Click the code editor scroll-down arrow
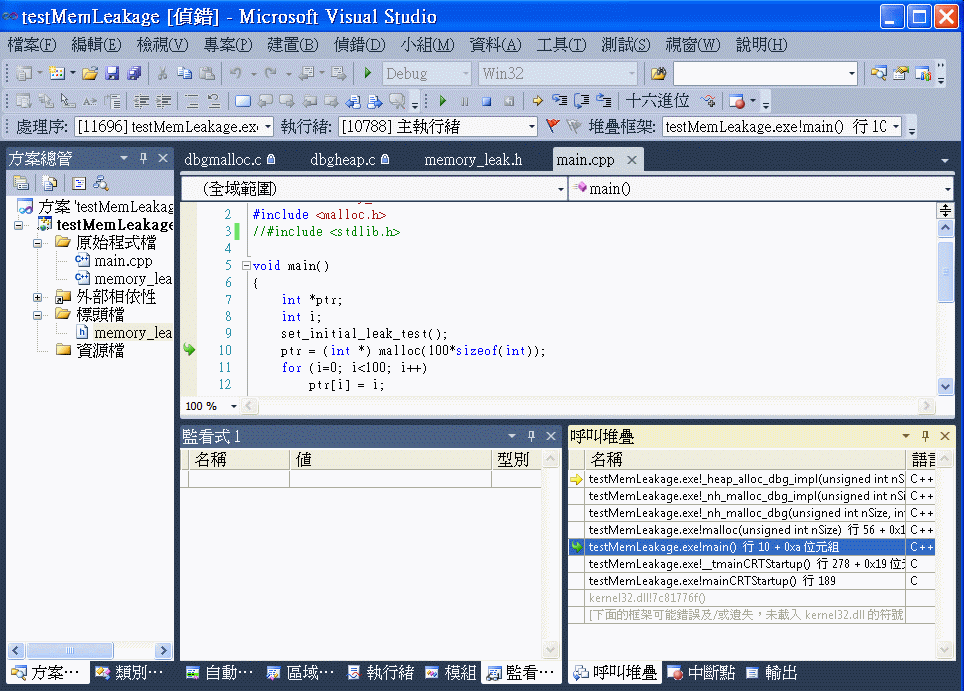 (946, 387)
